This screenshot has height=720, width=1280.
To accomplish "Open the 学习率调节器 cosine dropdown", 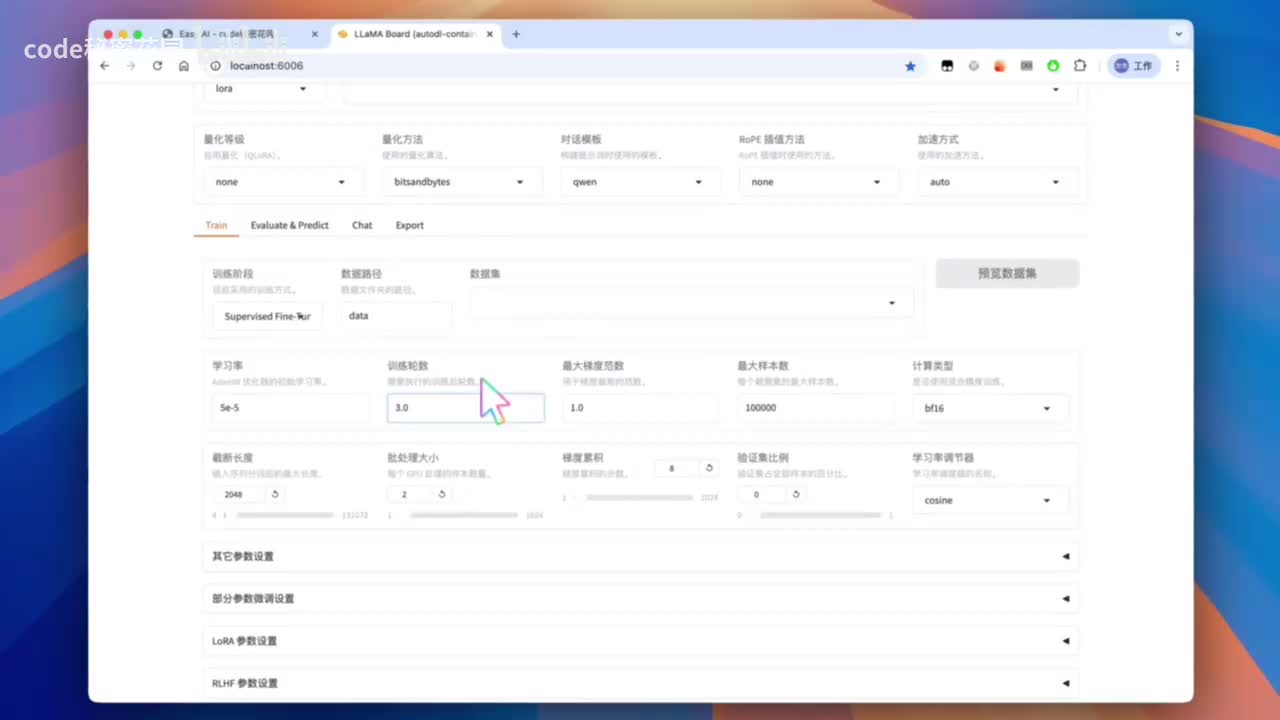I will 989,500.
